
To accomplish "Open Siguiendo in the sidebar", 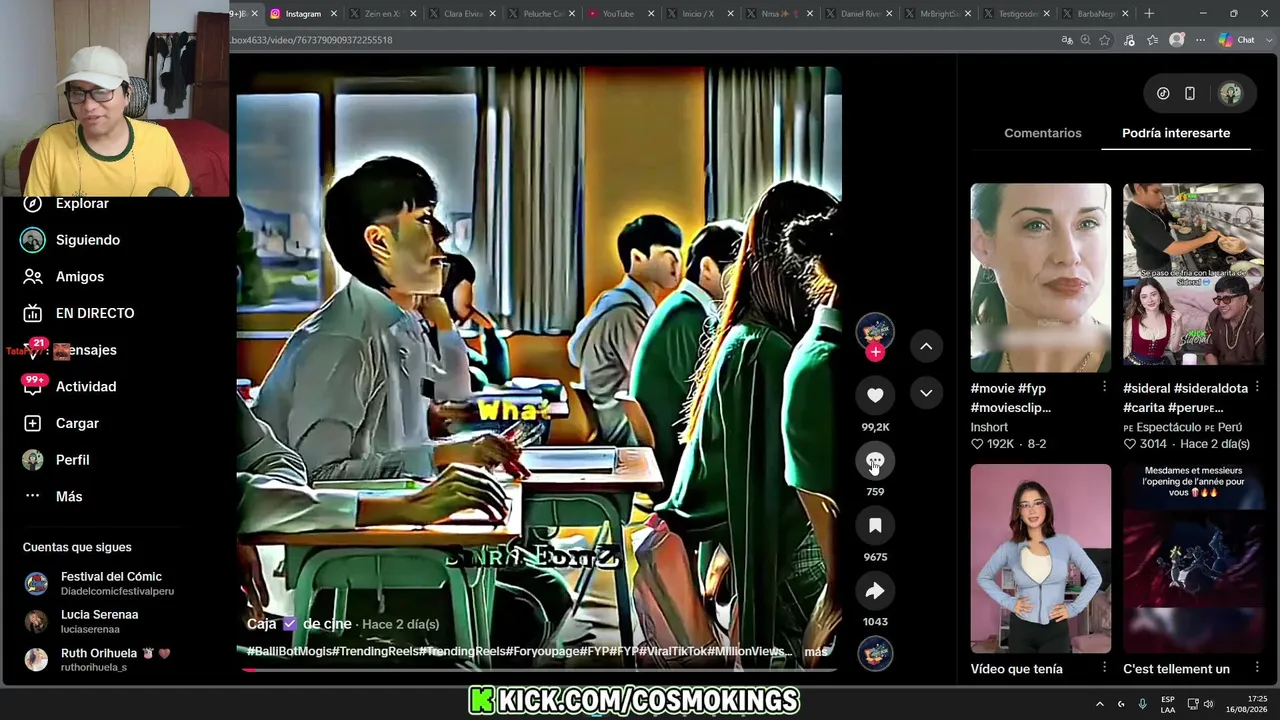I will tap(72, 240).
